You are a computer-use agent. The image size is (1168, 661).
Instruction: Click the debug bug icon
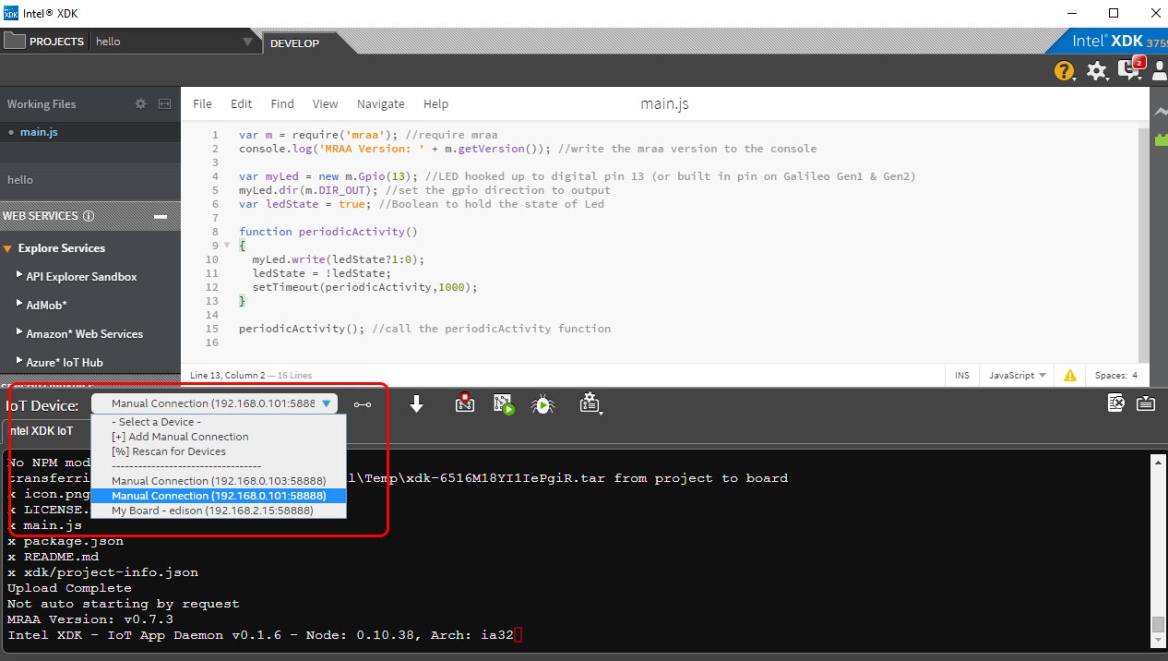pos(542,404)
